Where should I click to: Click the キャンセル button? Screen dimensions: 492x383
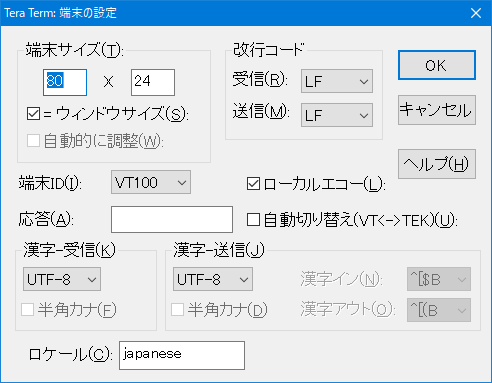437,110
